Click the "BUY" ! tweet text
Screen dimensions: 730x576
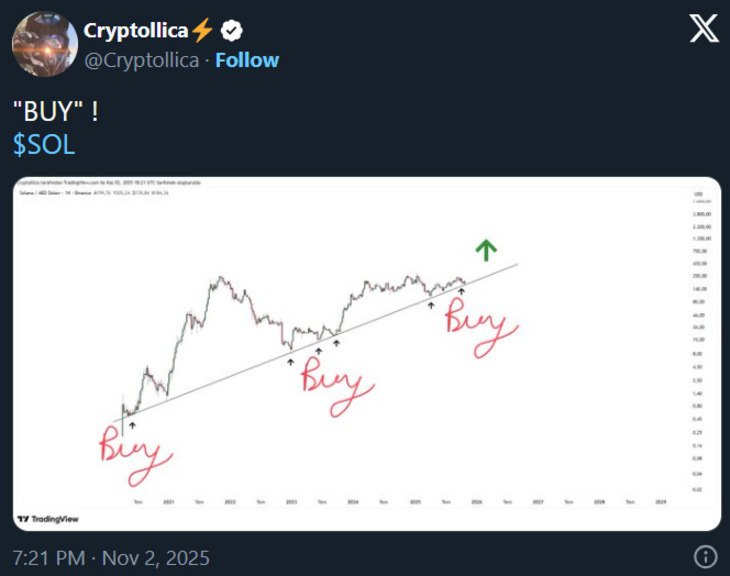tap(55, 111)
